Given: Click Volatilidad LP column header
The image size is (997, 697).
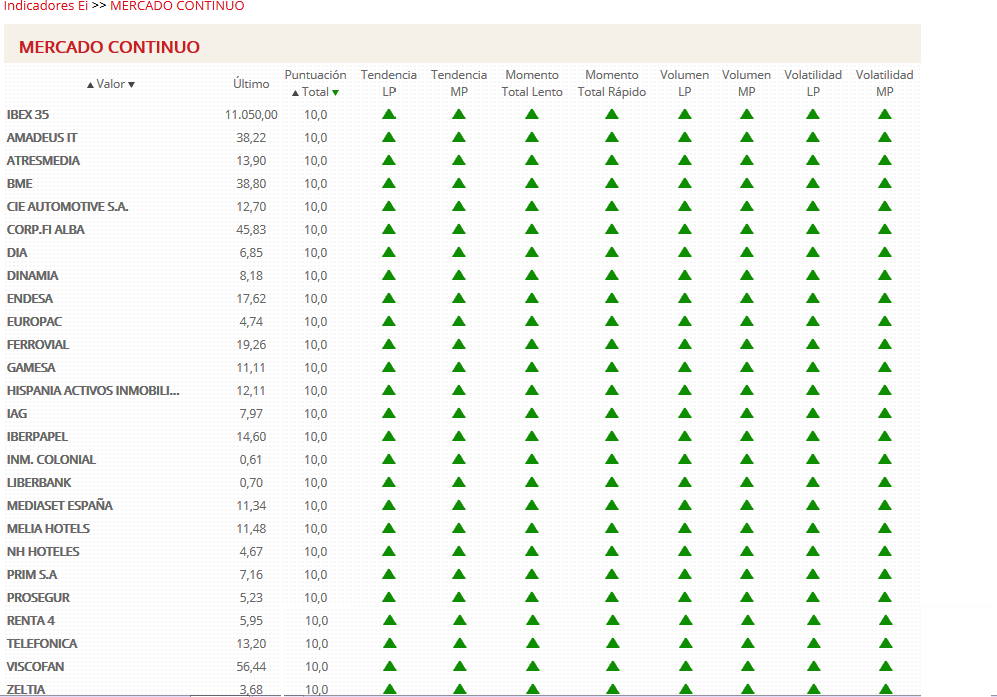Looking at the screenshot, I should coord(813,83).
